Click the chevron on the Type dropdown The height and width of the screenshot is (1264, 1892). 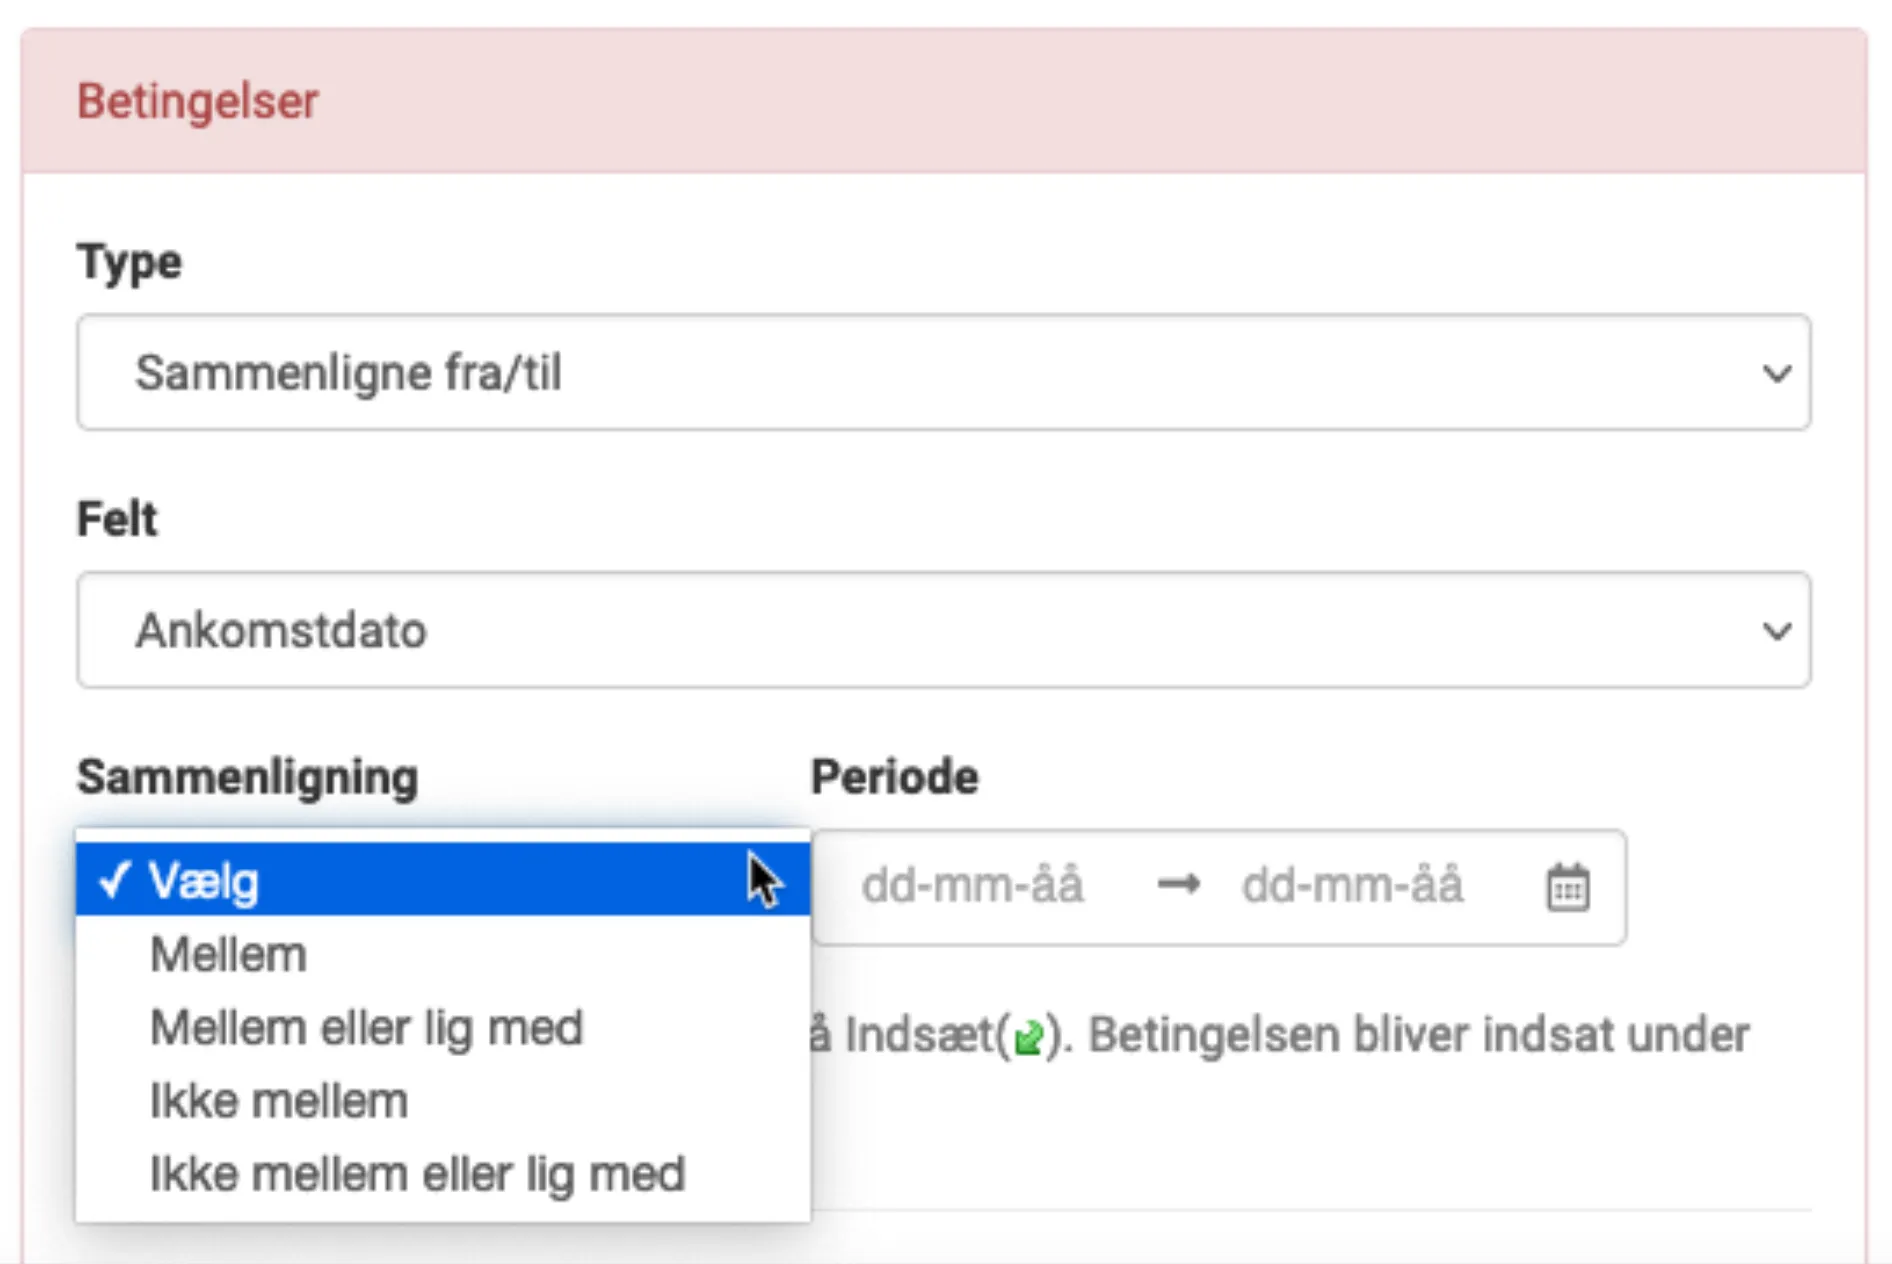1776,374
